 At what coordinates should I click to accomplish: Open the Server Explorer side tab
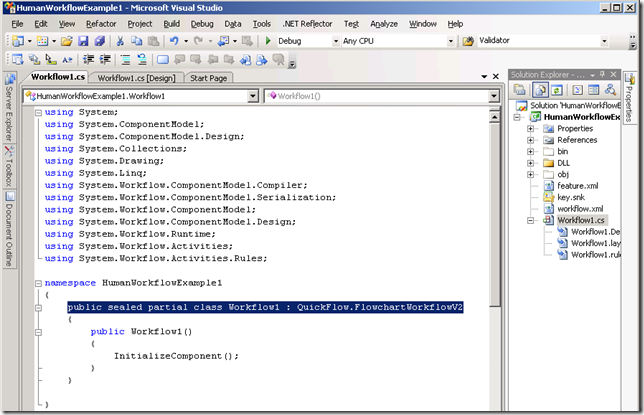click(x=9, y=108)
